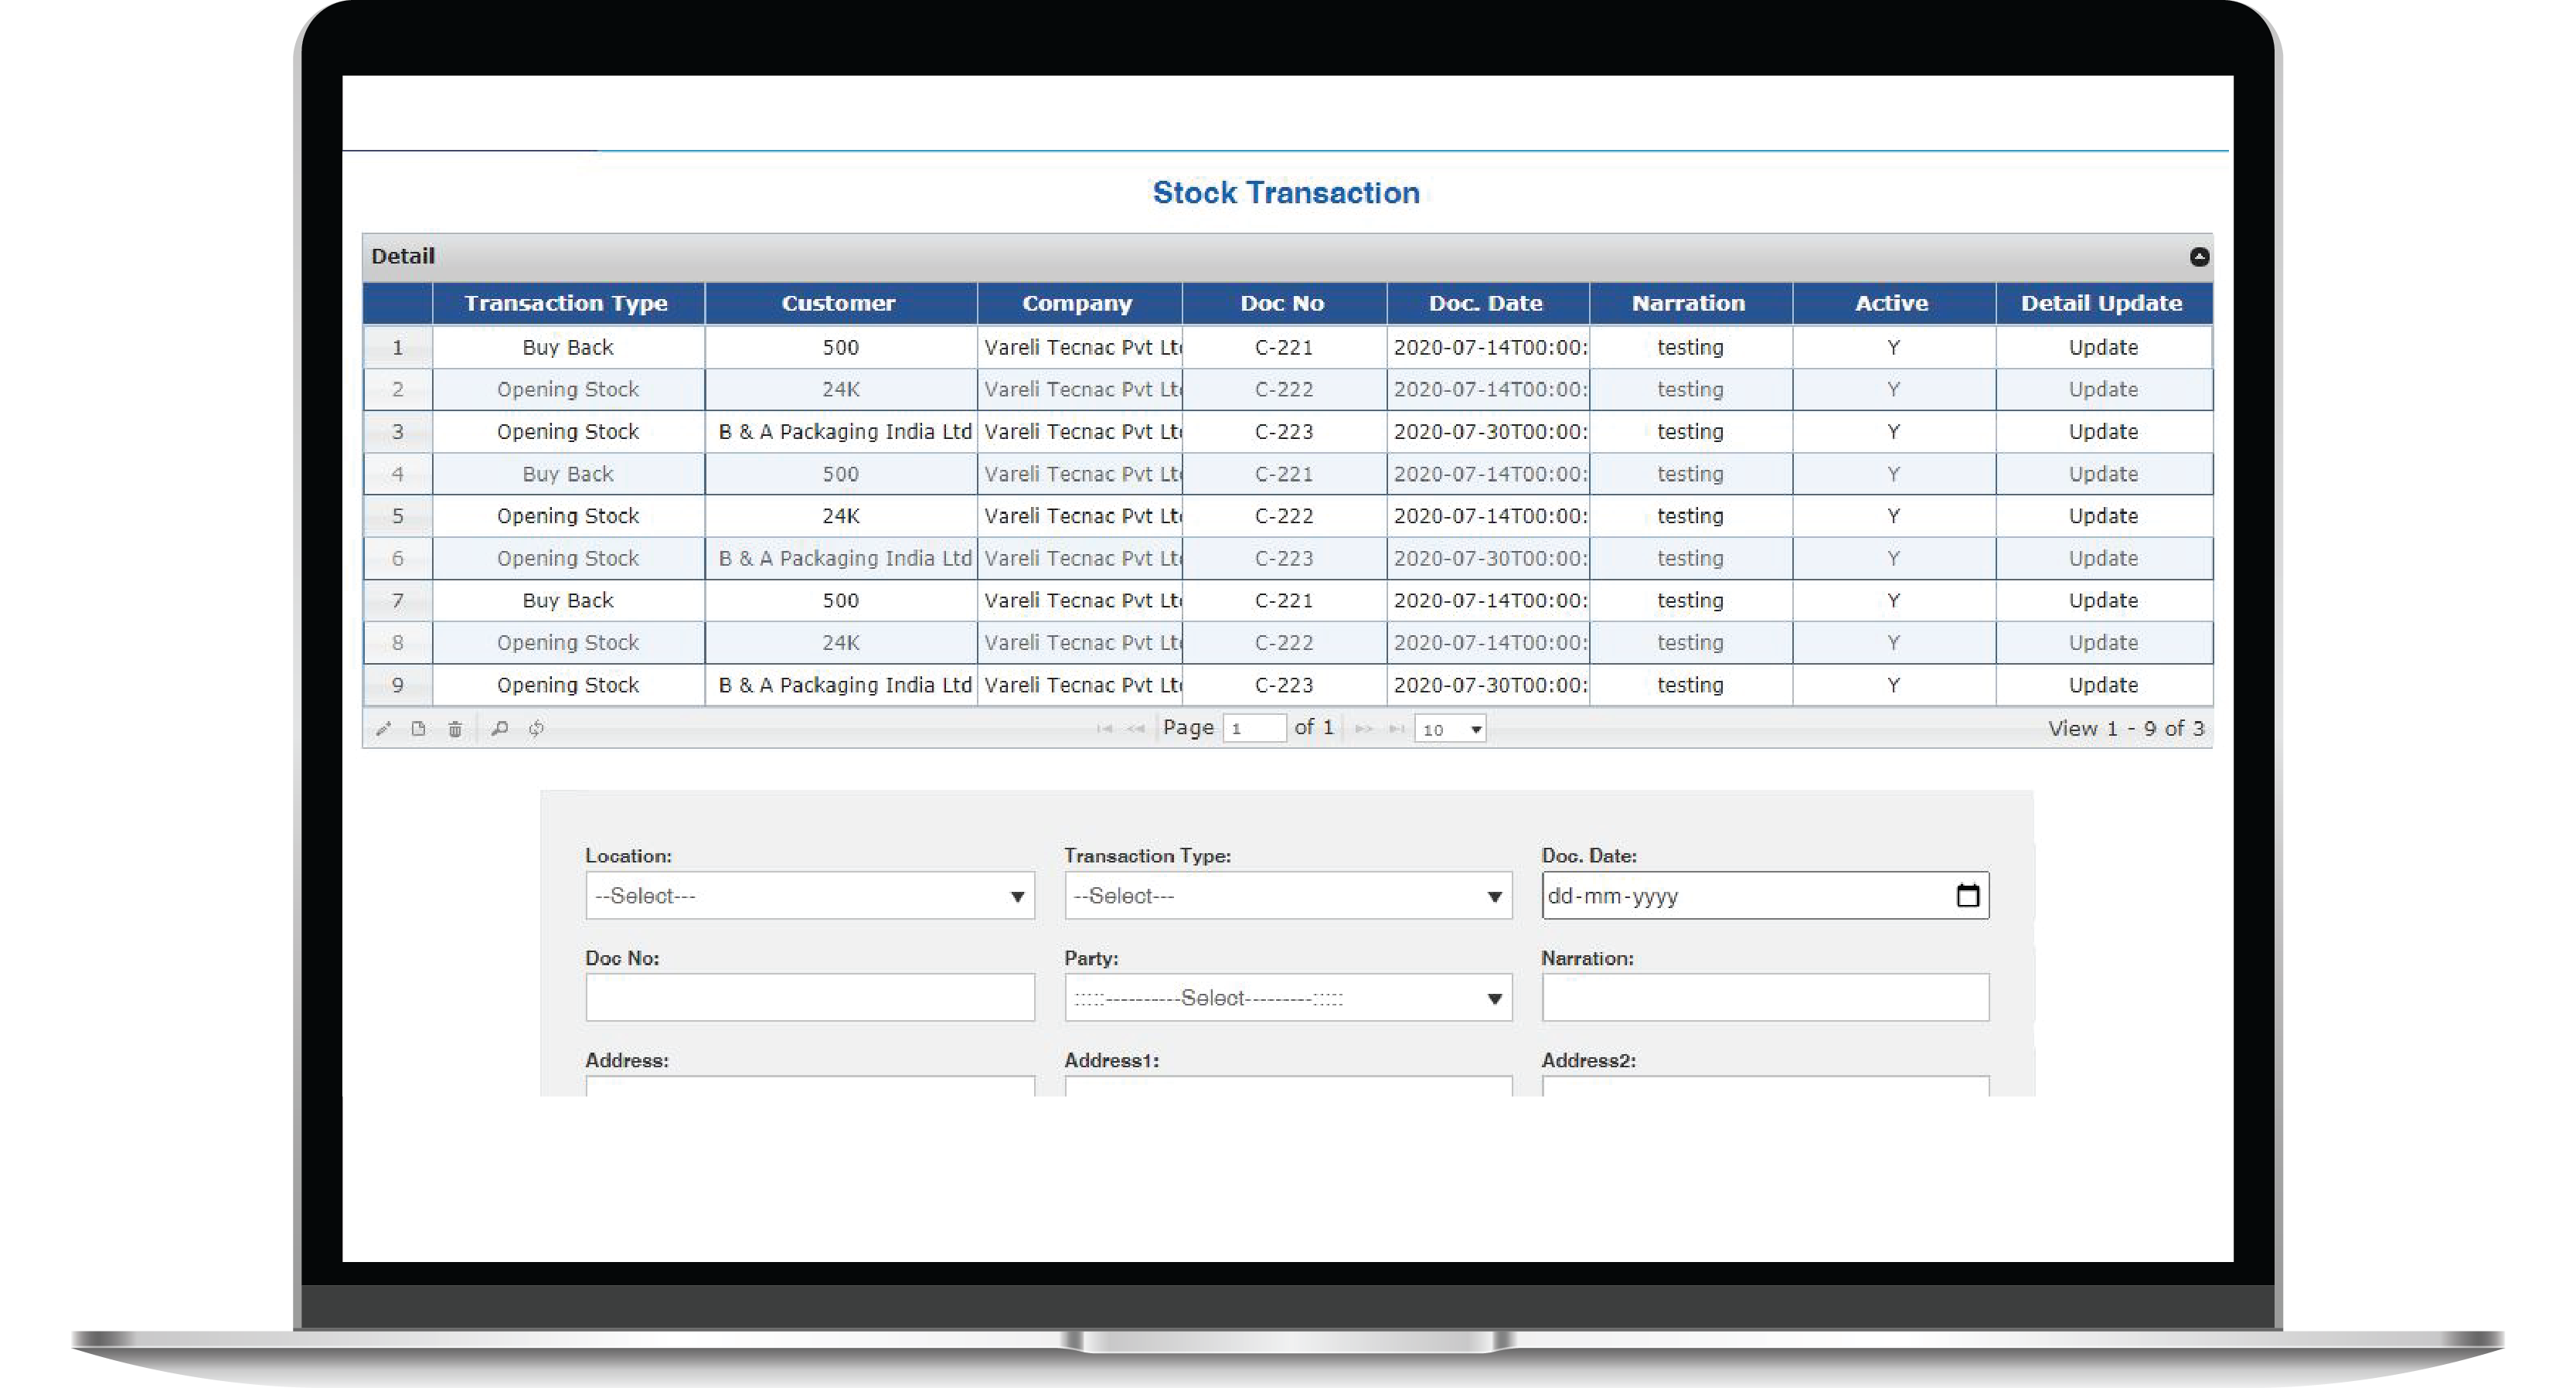Change rows per page dropdown showing 10
2576x1388 pixels.
tap(1450, 729)
